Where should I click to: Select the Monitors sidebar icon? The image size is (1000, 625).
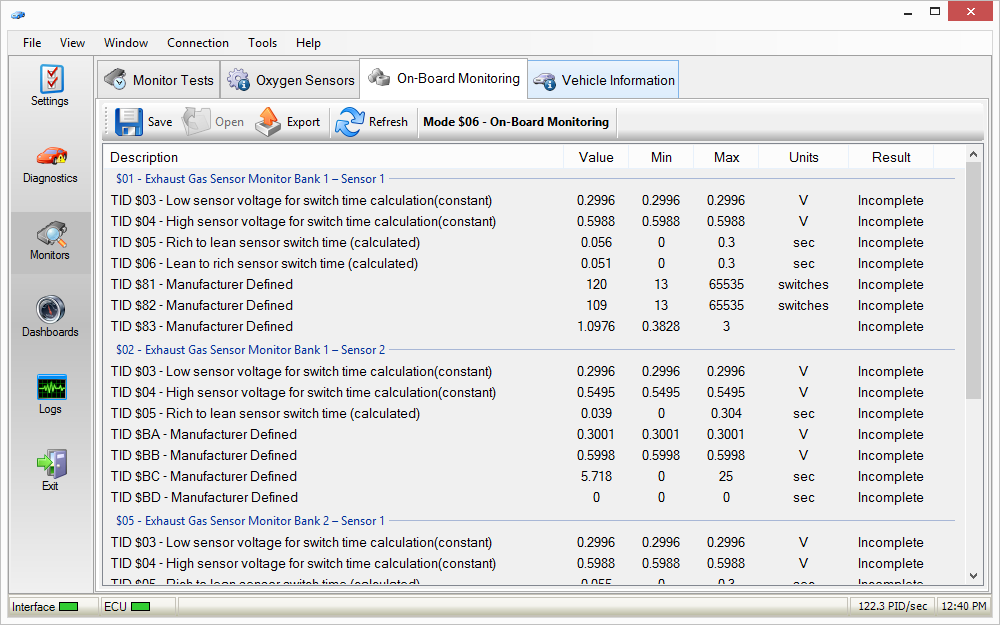point(50,235)
